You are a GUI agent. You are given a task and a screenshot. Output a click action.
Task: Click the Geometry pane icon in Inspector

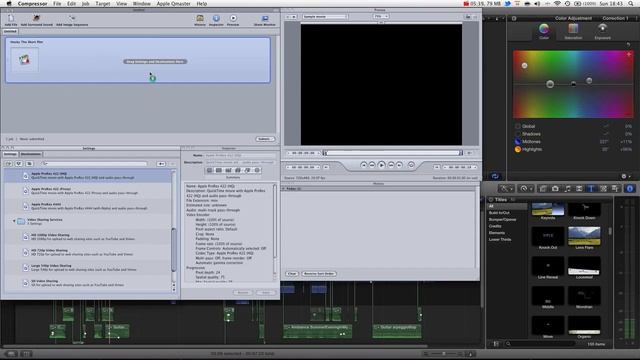[x=247, y=170]
